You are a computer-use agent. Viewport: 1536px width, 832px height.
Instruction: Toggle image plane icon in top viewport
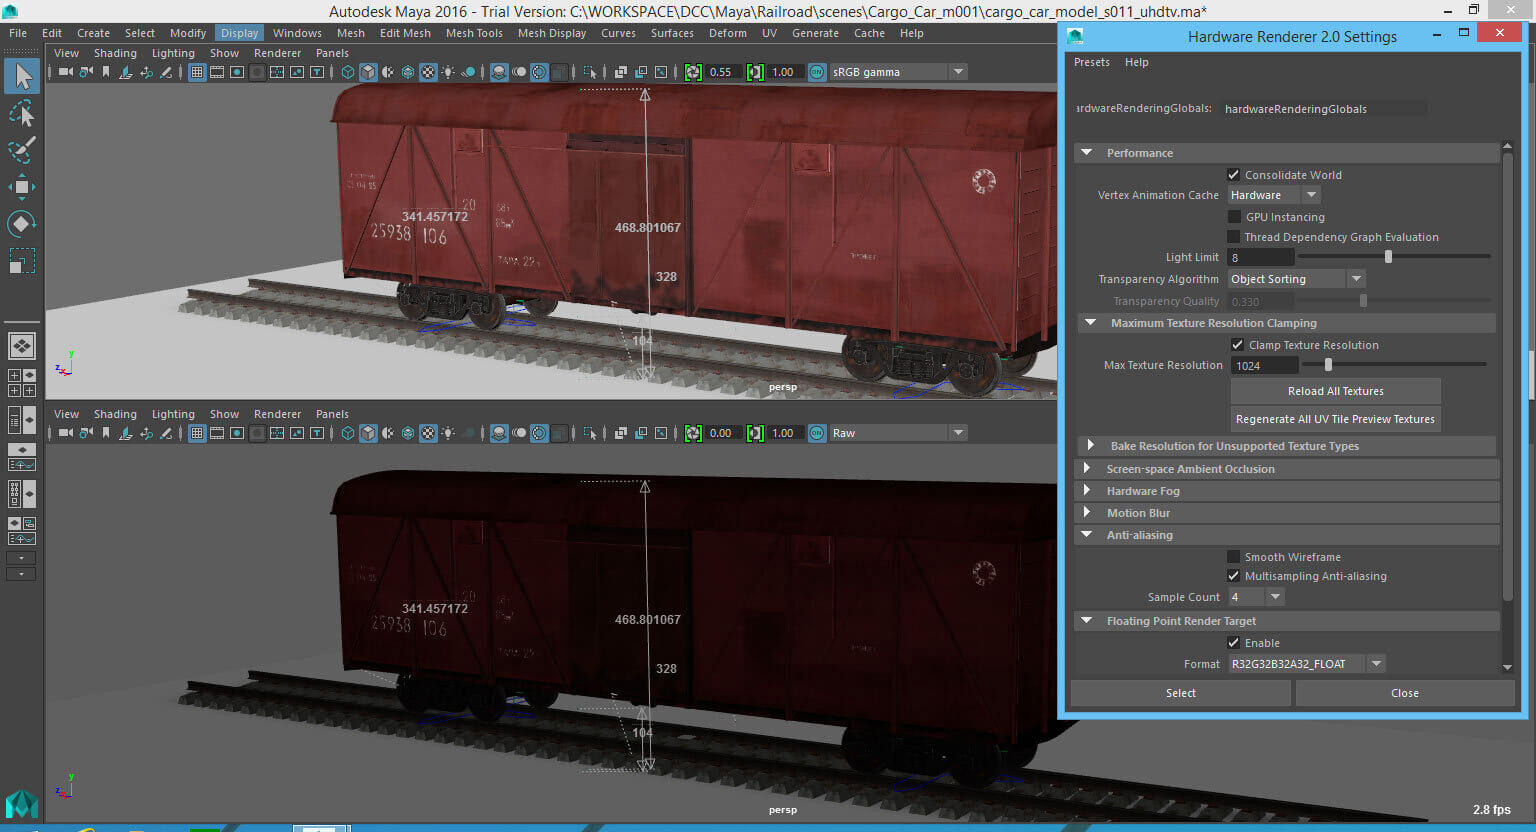pos(126,72)
